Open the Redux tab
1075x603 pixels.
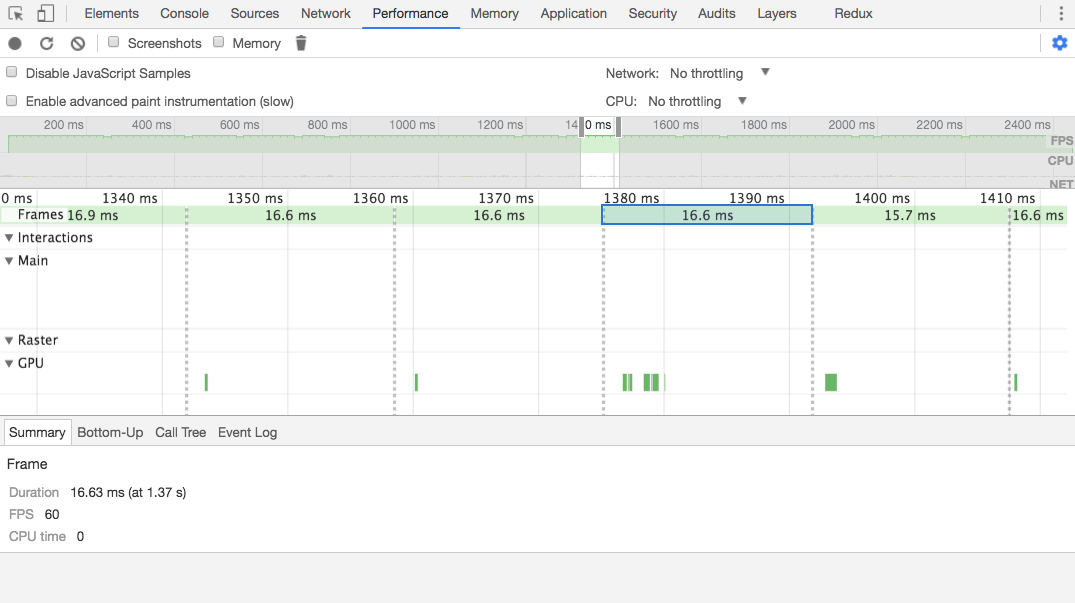coord(853,13)
